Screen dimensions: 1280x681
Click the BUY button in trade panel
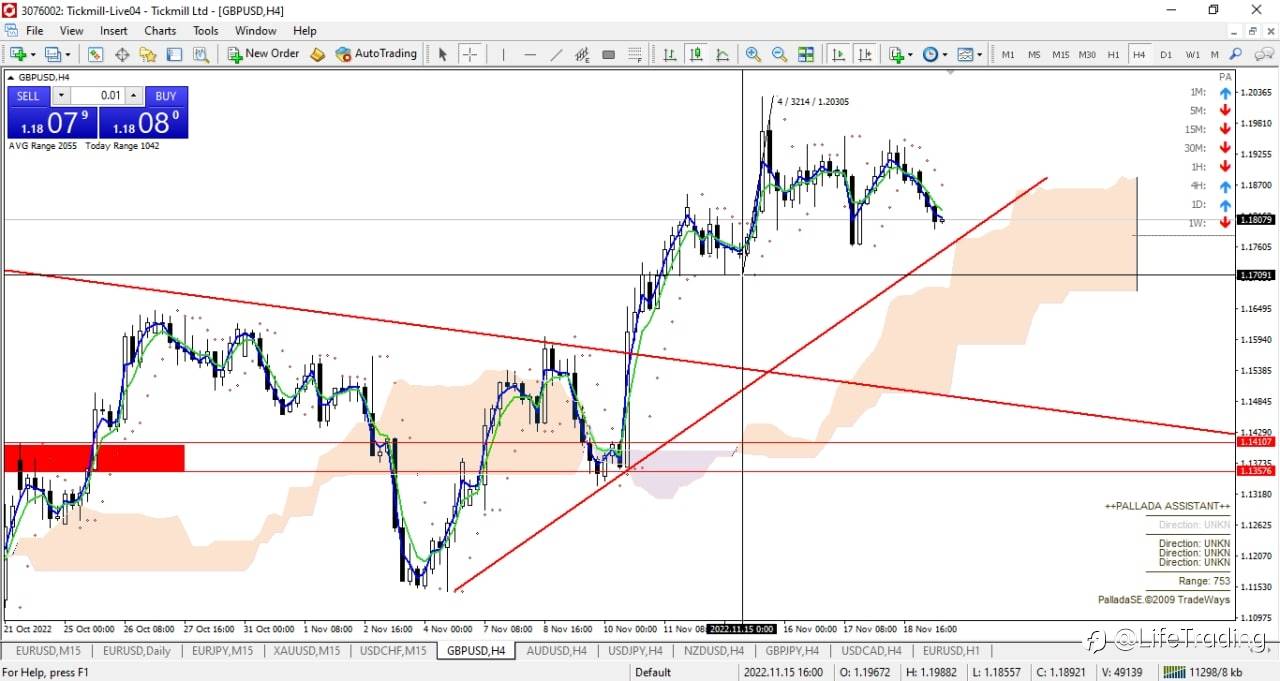click(166, 96)
